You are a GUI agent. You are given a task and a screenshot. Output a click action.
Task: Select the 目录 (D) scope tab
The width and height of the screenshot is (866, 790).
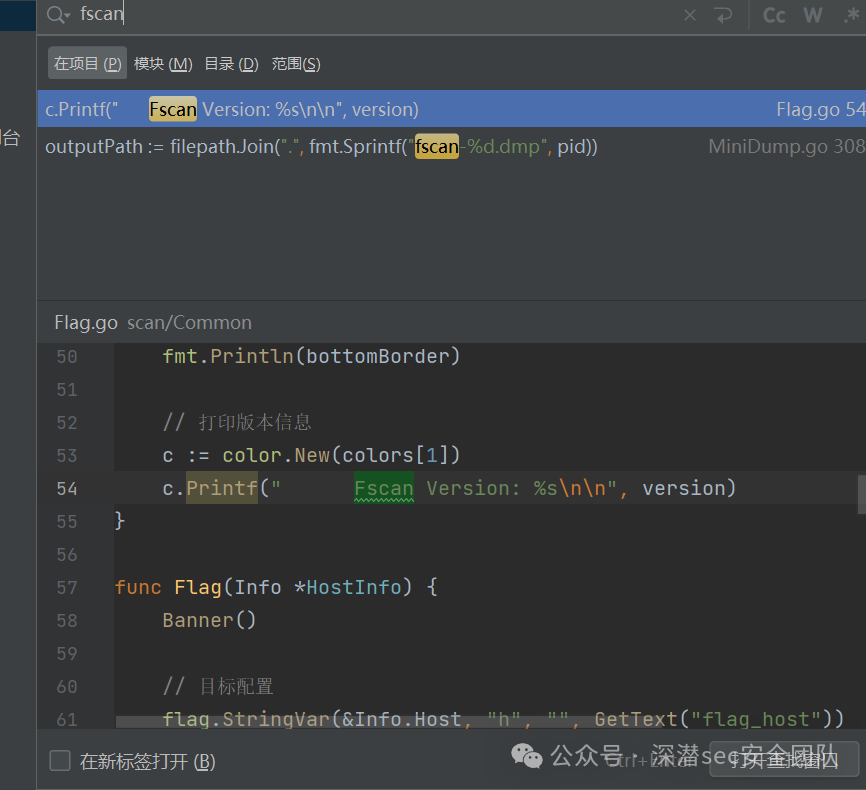231,64
